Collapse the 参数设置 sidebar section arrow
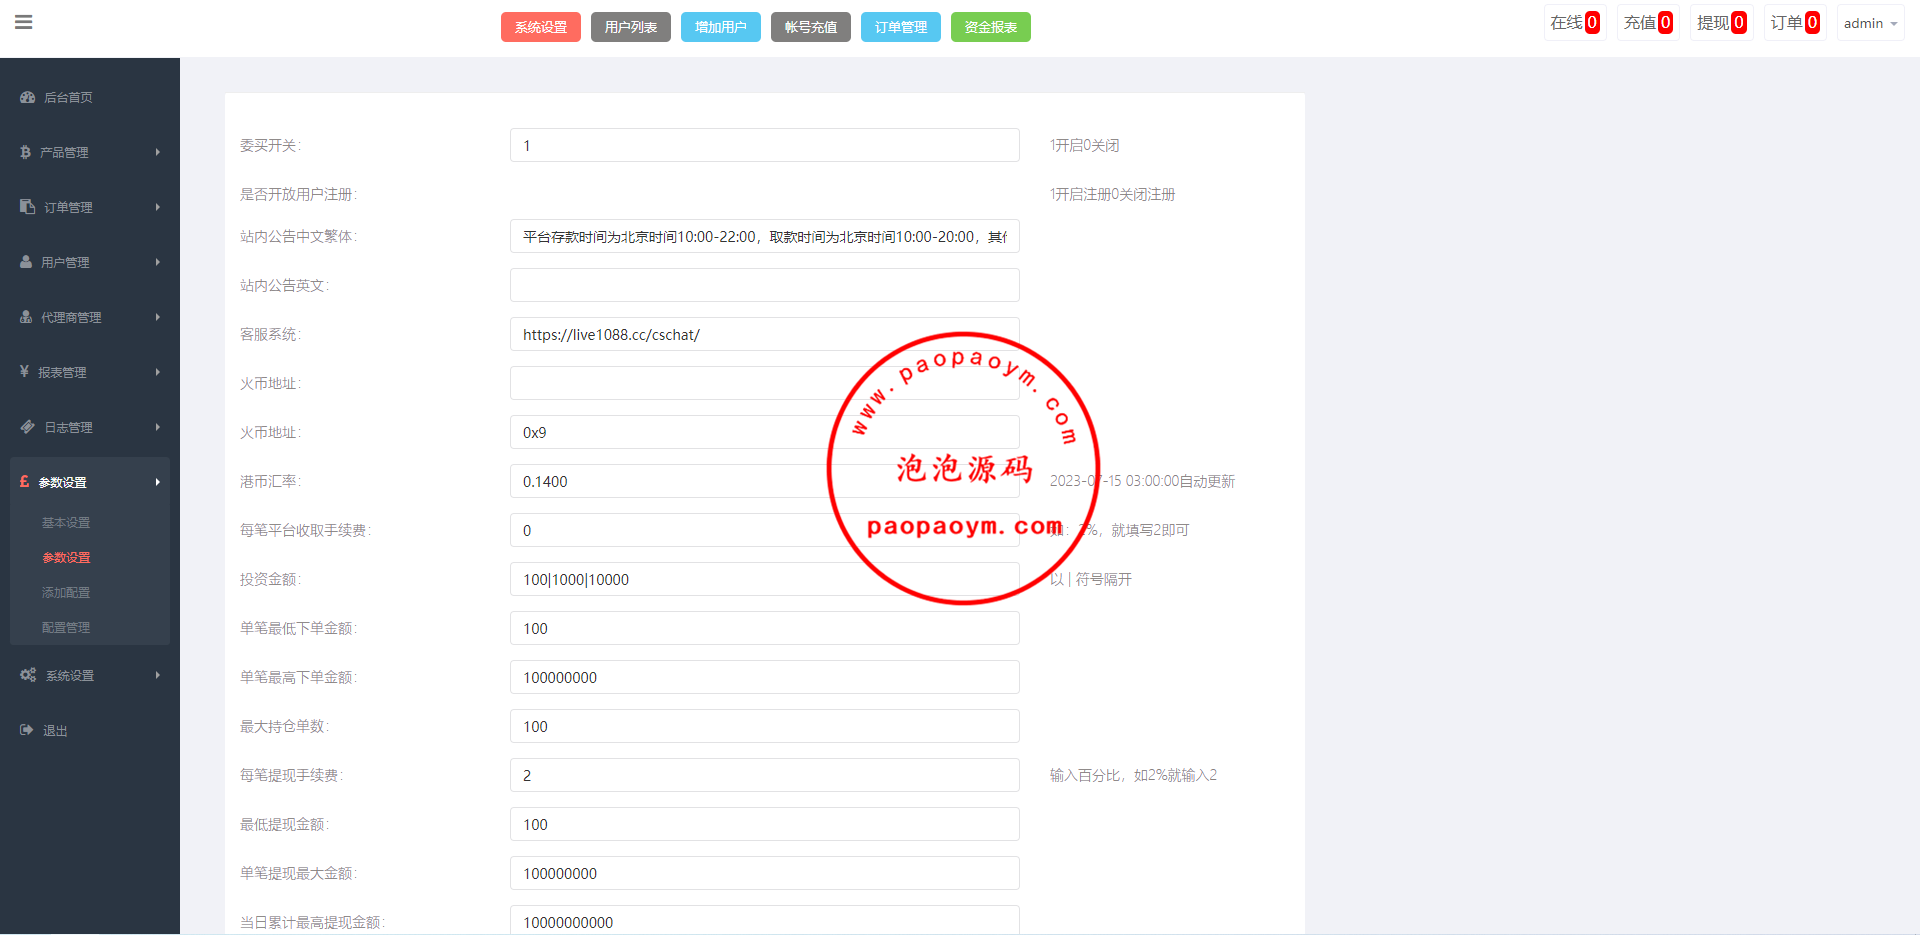Viewport: 1920px width, 935px height. tap(157, 482)
